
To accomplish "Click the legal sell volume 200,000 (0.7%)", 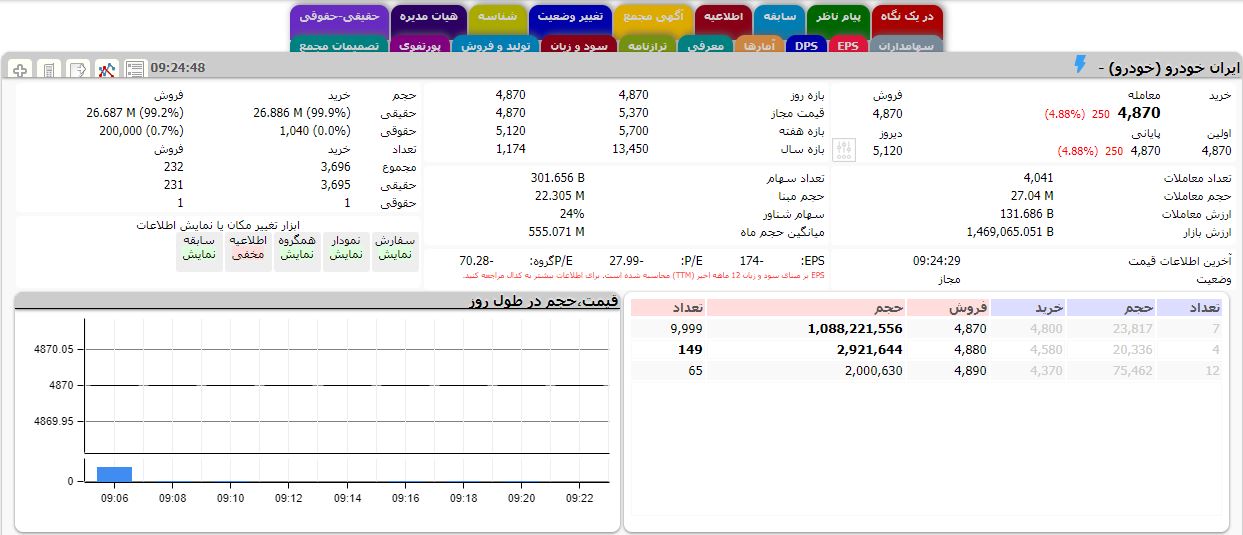I will pos(141,130).
